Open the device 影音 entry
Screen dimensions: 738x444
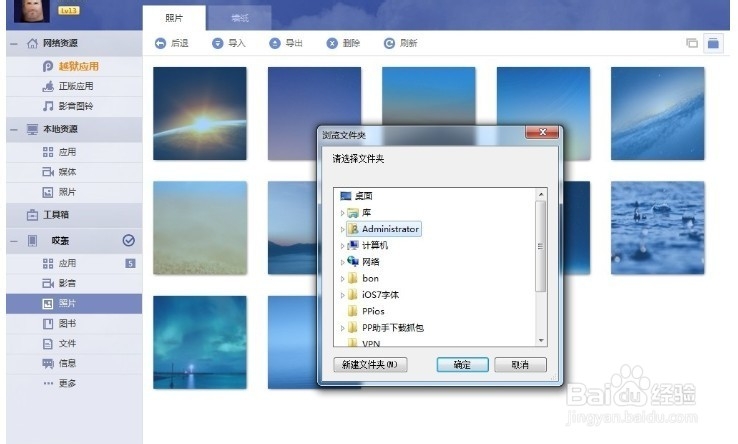coord(74,283)
